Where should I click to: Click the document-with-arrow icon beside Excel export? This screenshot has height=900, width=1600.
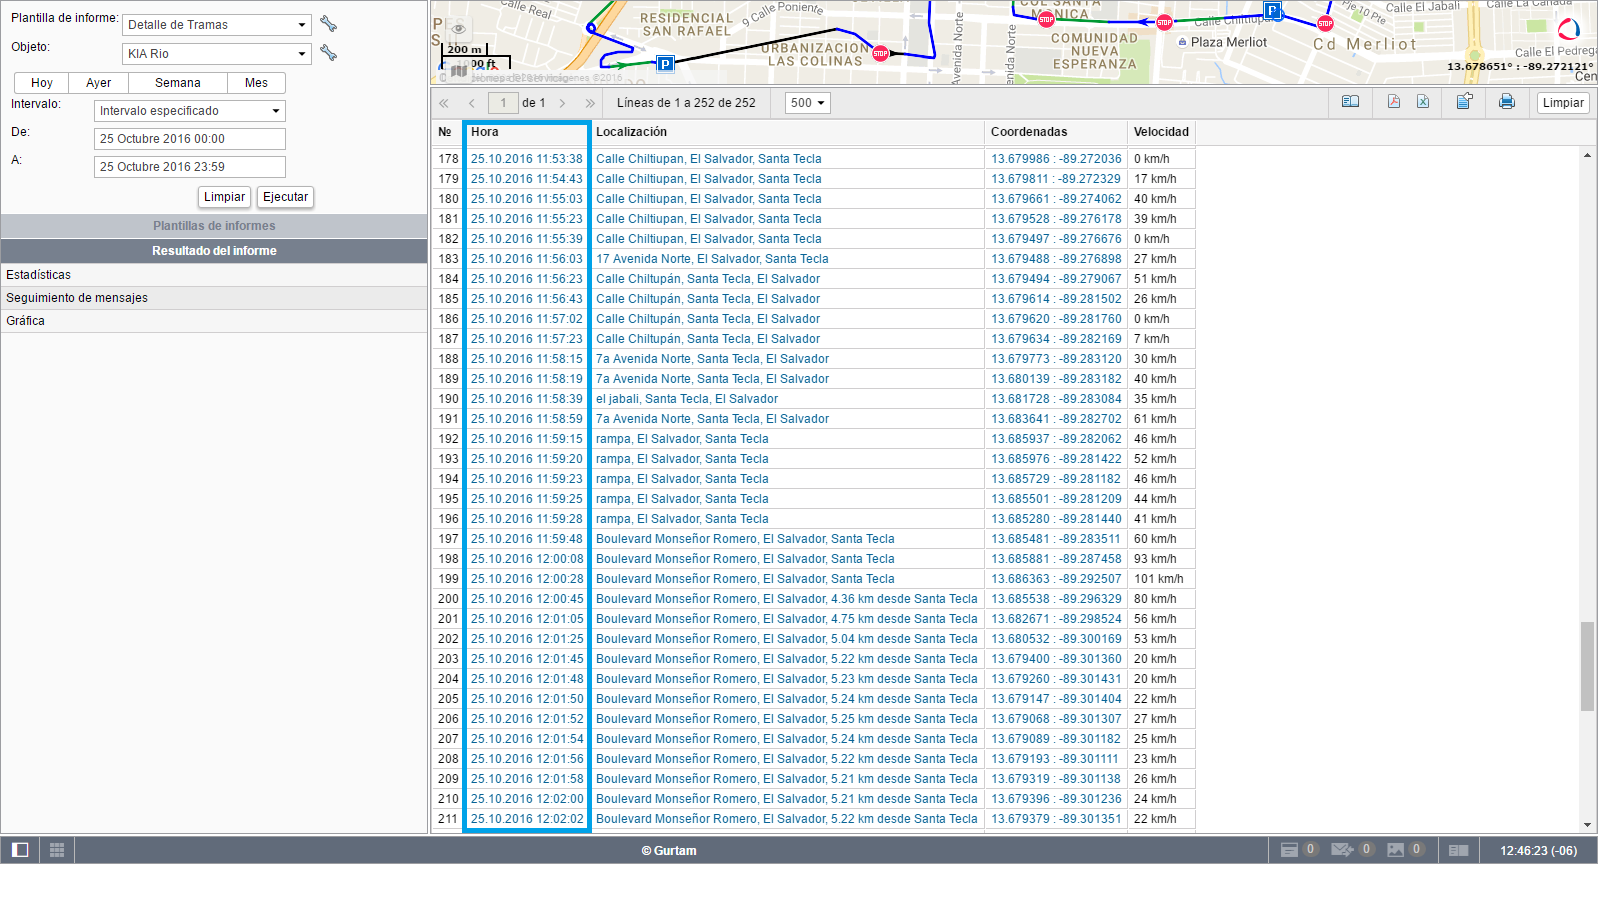(x=1464, y=102)
